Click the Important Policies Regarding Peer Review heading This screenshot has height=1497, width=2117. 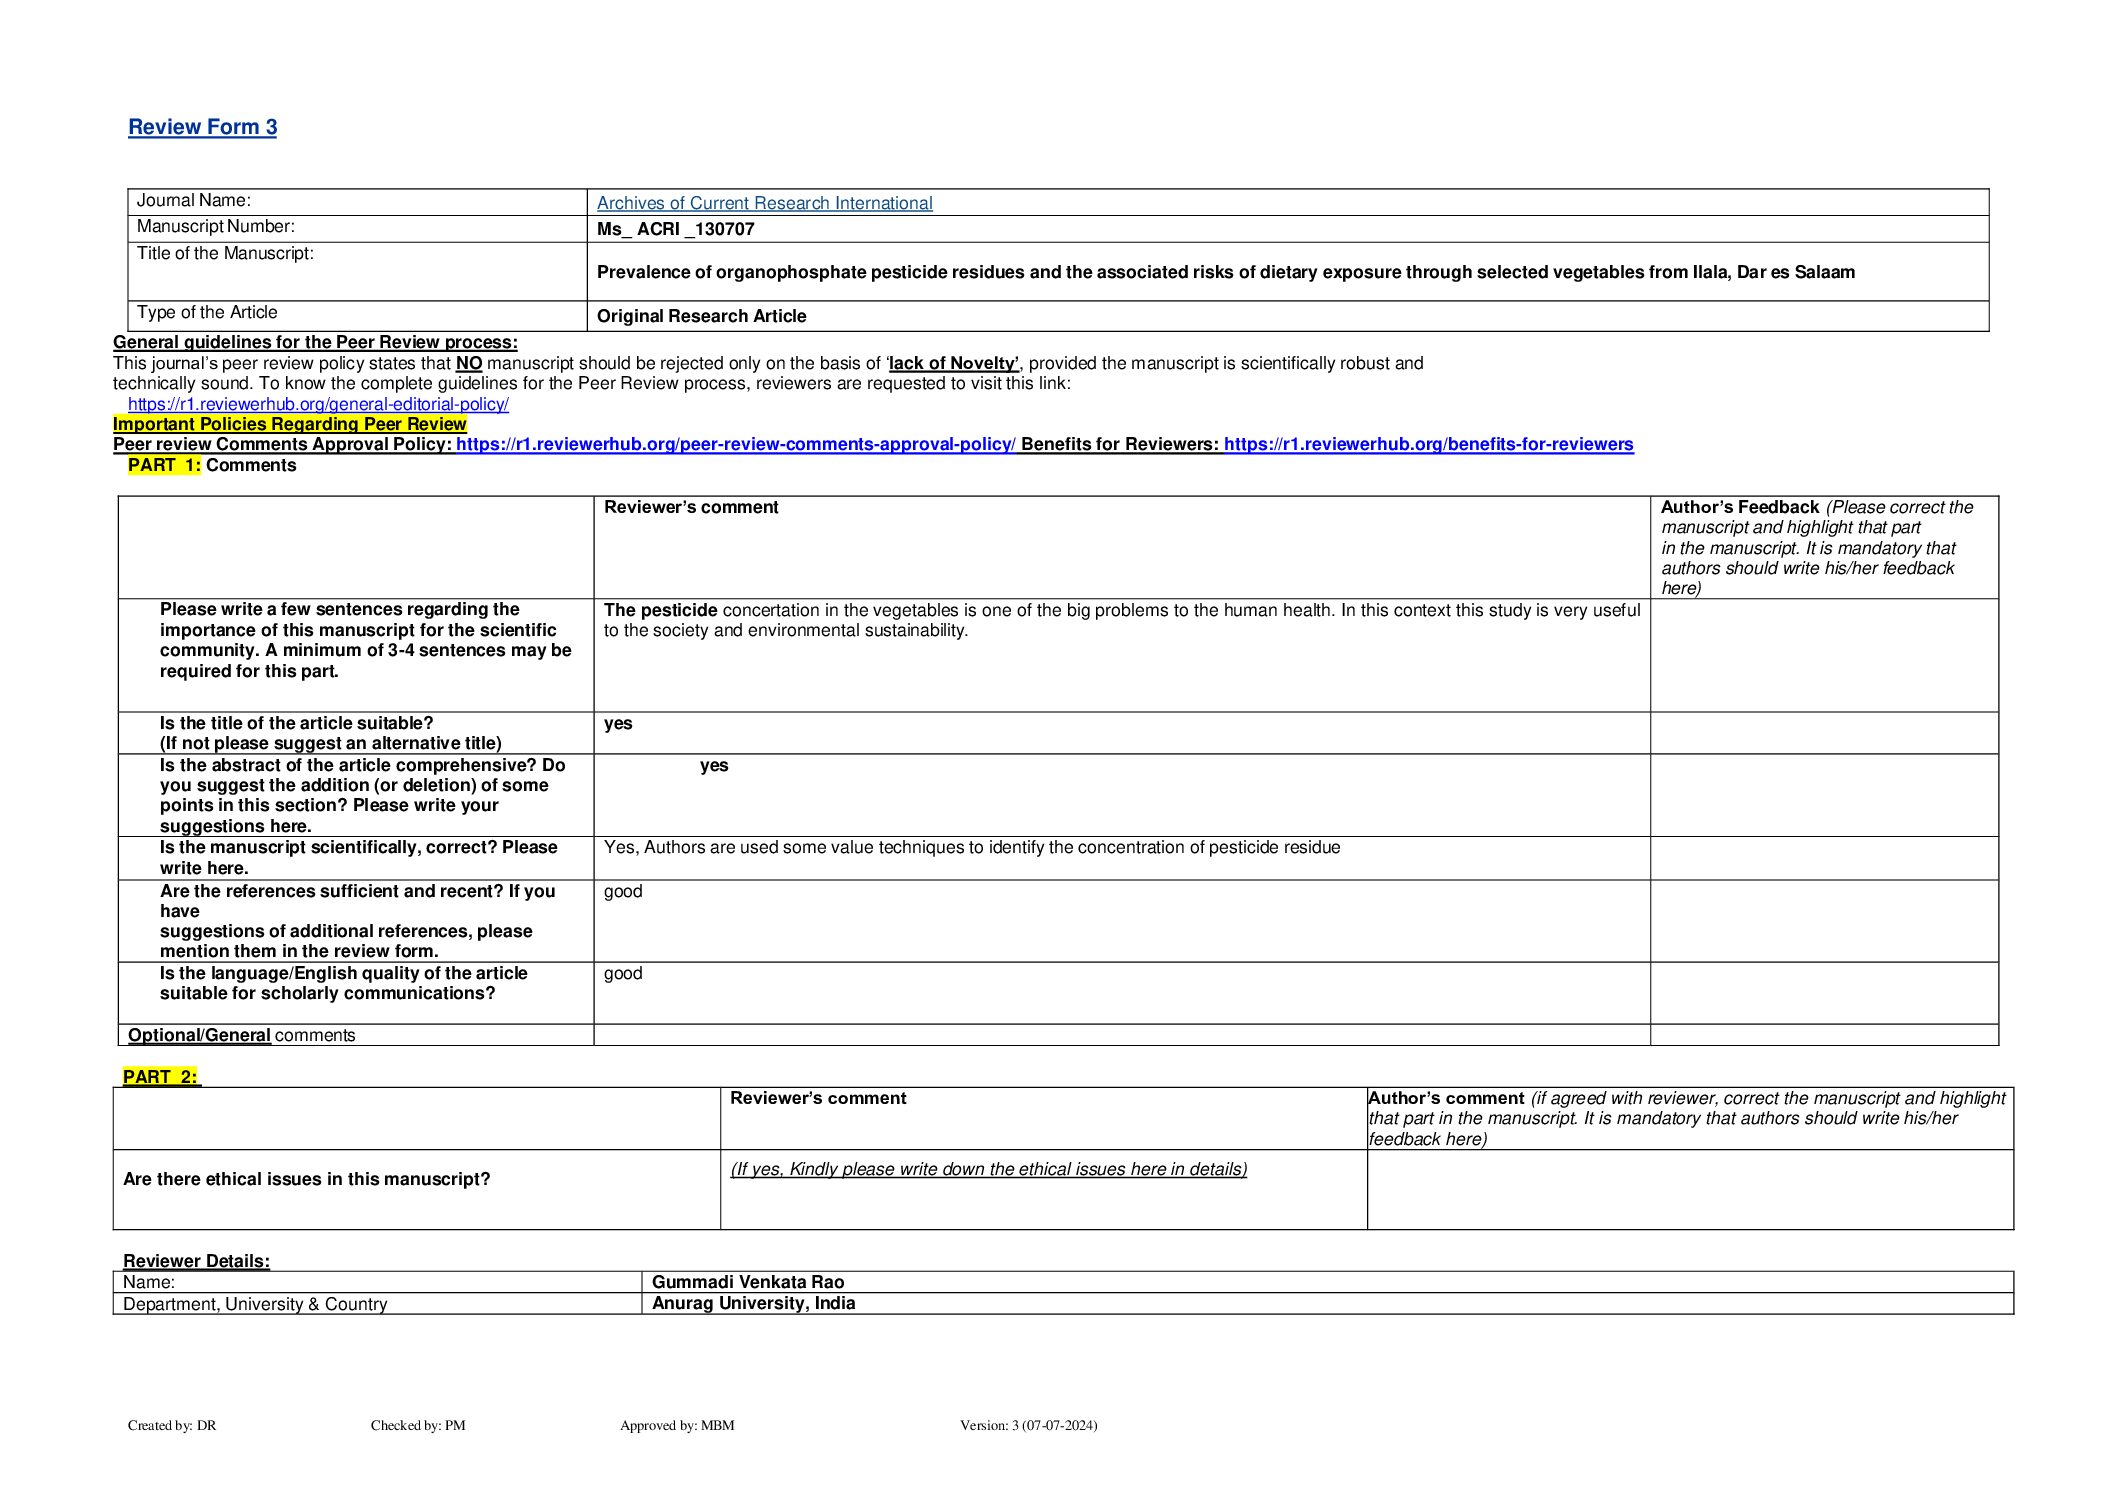tap(289, 424)
